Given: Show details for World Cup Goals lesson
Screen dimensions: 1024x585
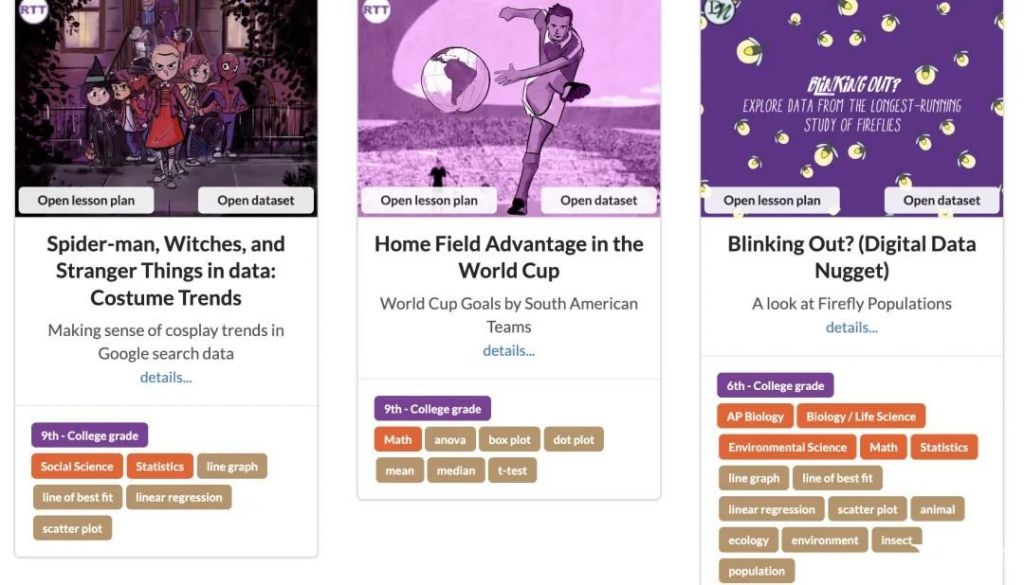Looking at the screenshot, I should (x=509, y=351).
